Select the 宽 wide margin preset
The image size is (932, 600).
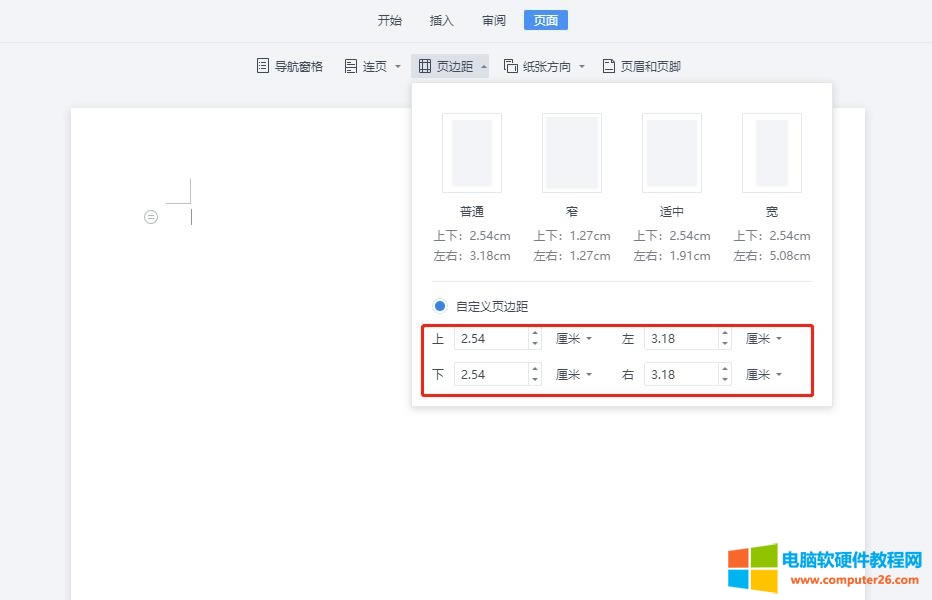(x=771, y=152)
